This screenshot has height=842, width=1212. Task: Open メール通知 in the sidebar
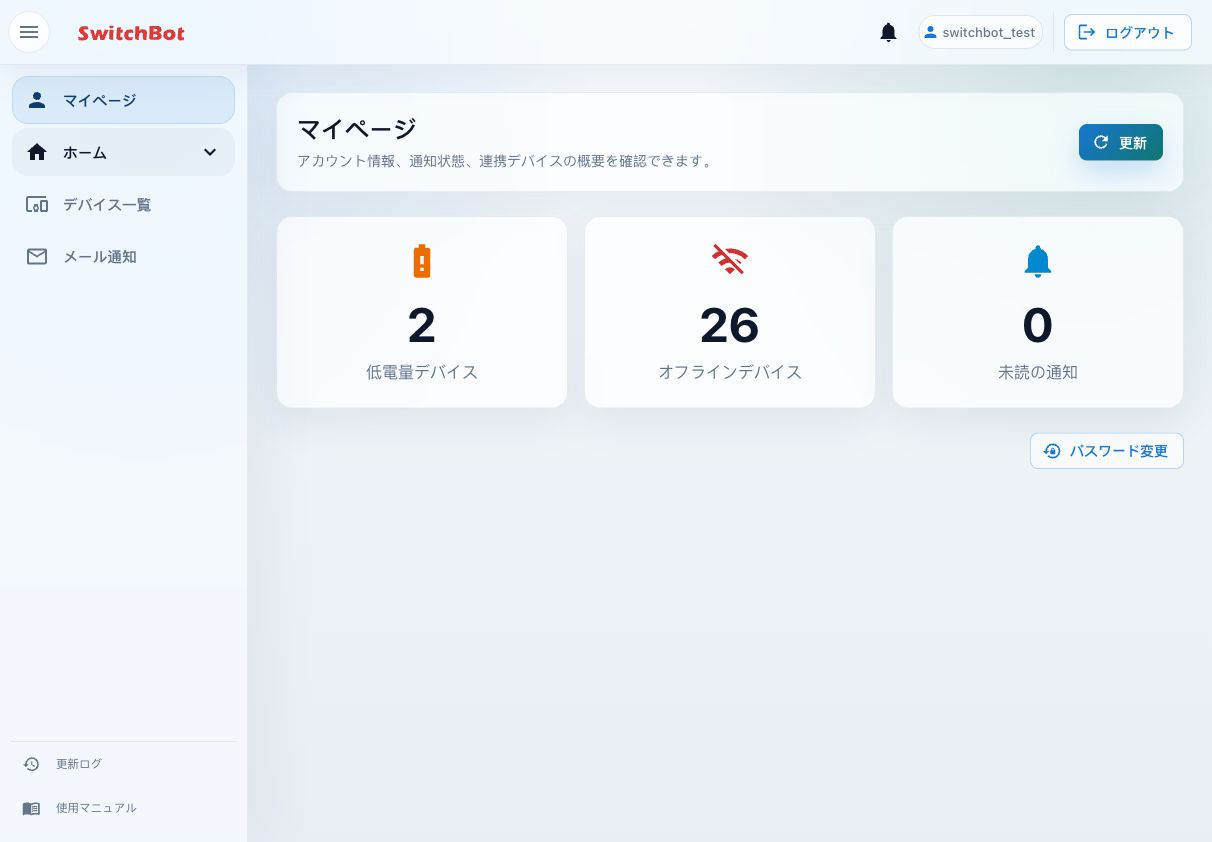point(124,256)
